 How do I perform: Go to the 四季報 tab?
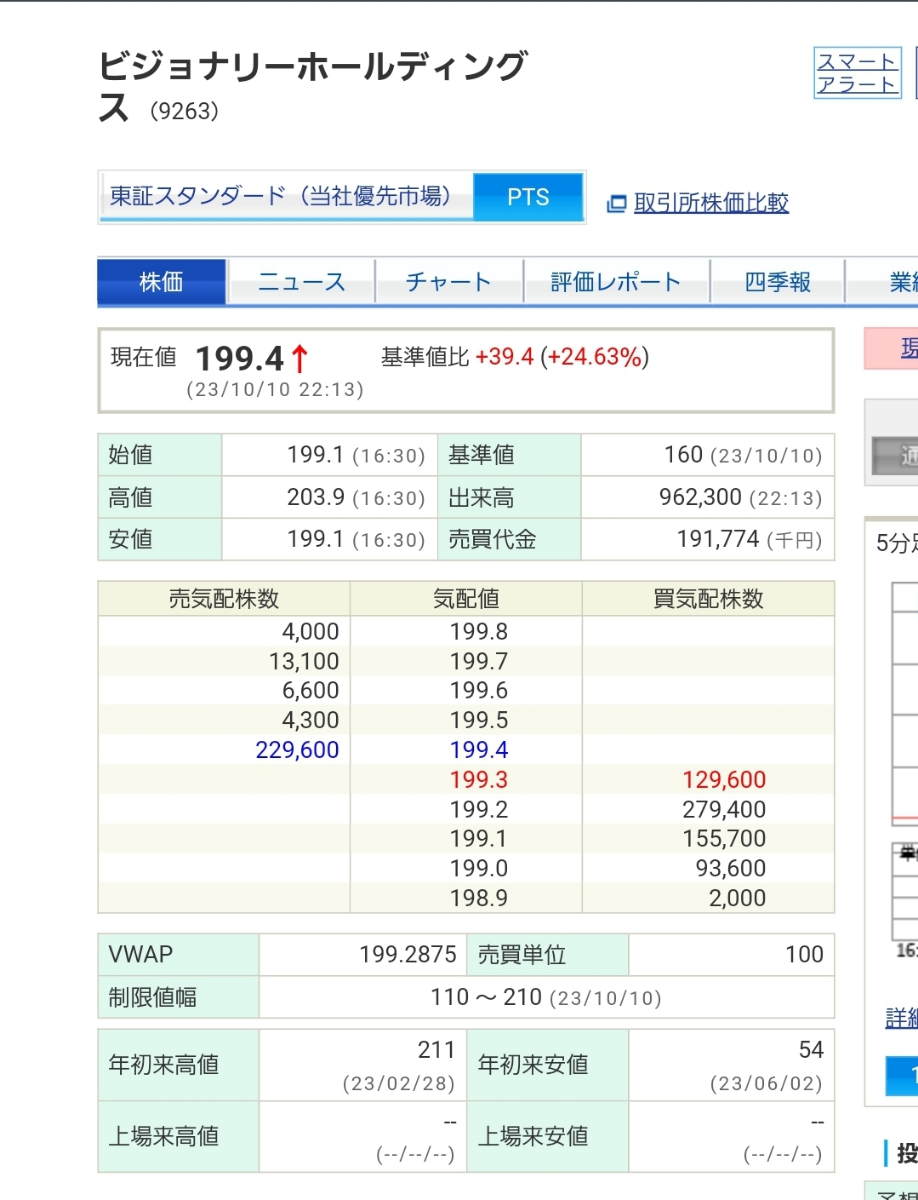777,282
